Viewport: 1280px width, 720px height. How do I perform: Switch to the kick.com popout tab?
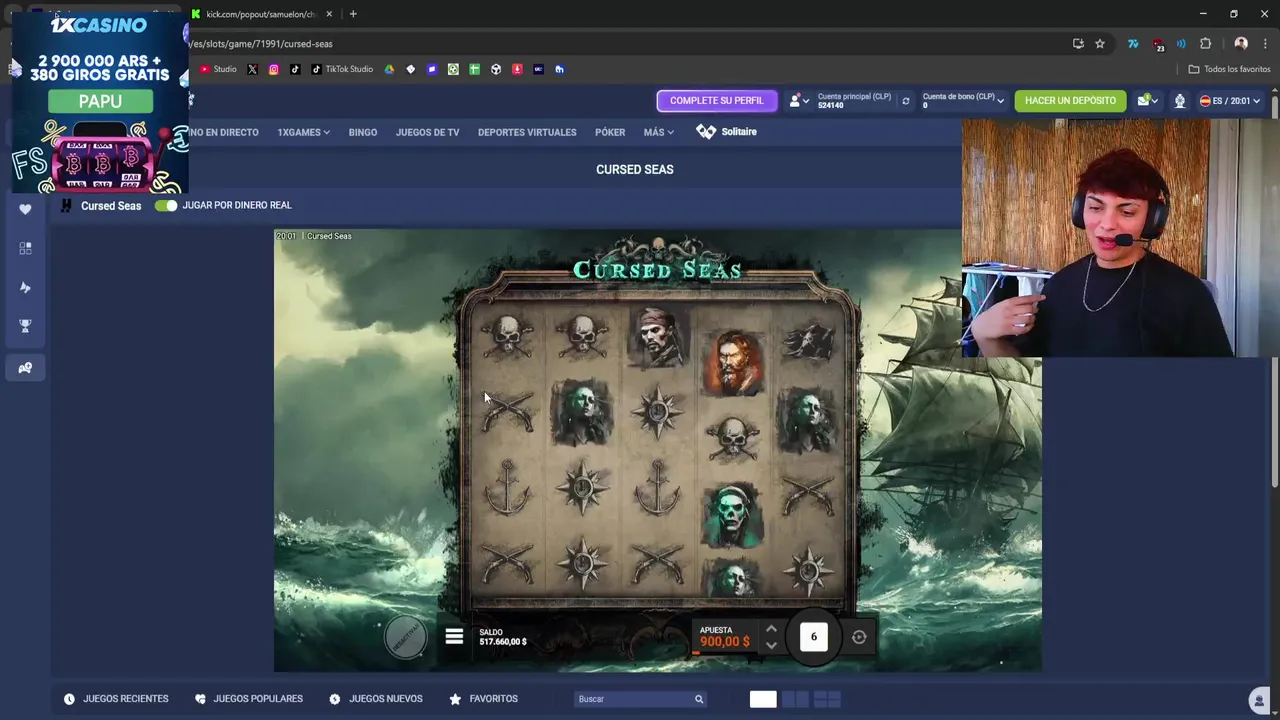260,14
